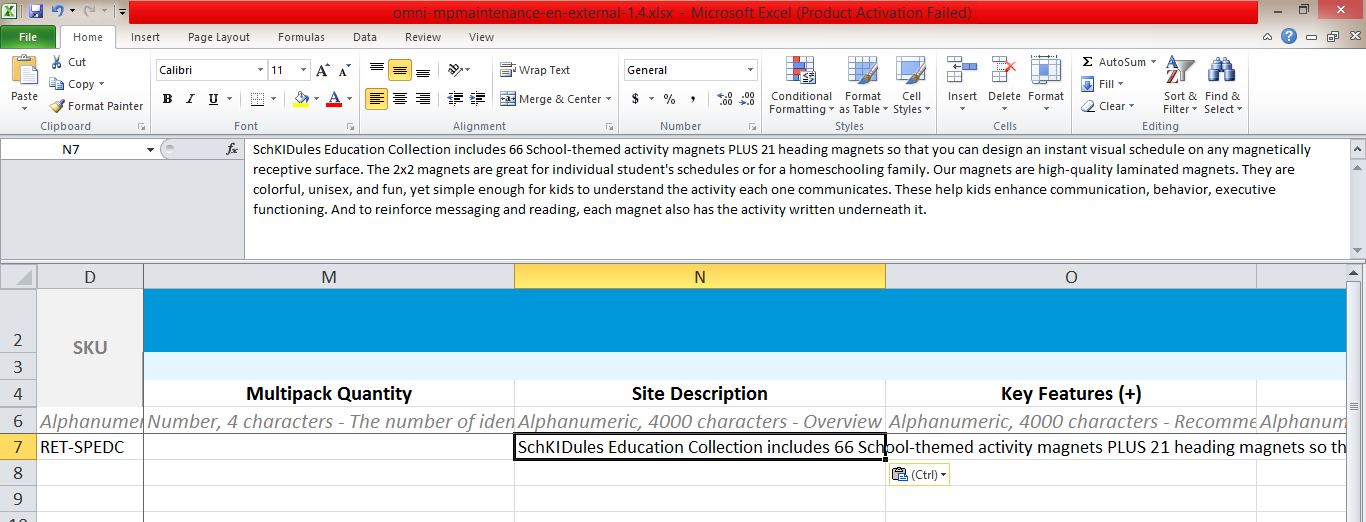Open Find & Select binoculars menu
Viewport: 1366px width, 522px height.
1222,85
